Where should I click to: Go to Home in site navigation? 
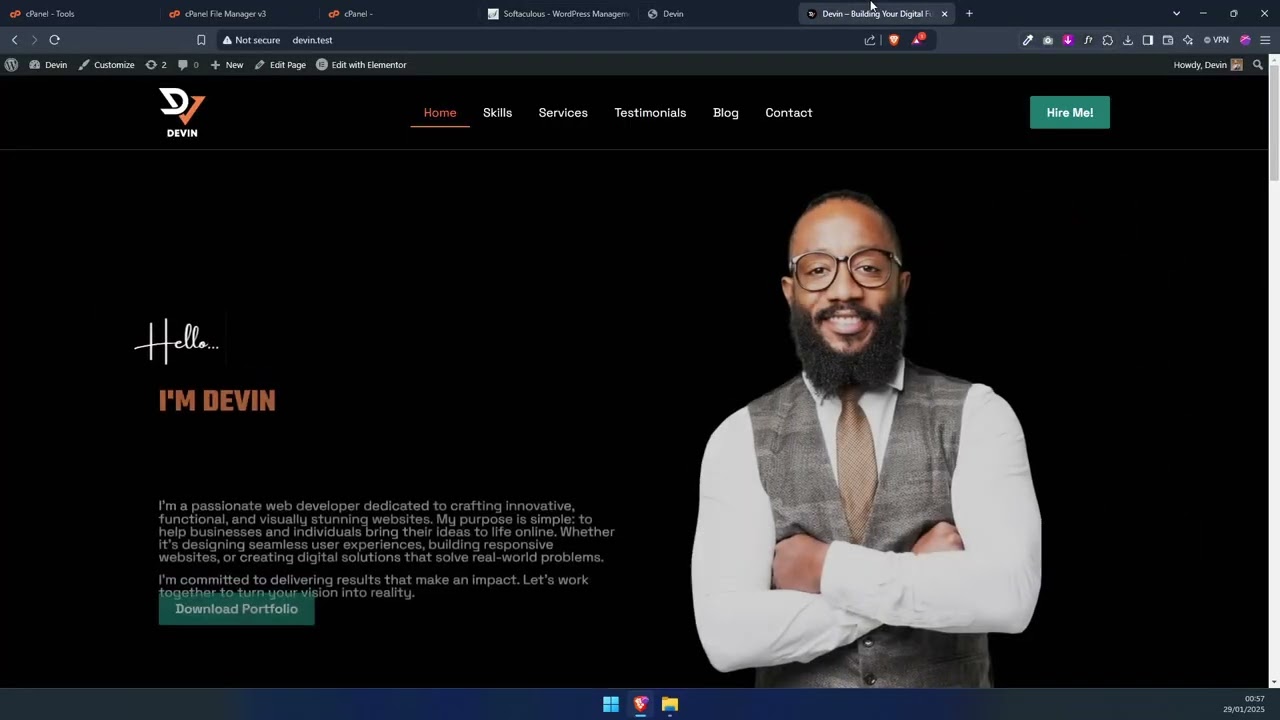440,113
